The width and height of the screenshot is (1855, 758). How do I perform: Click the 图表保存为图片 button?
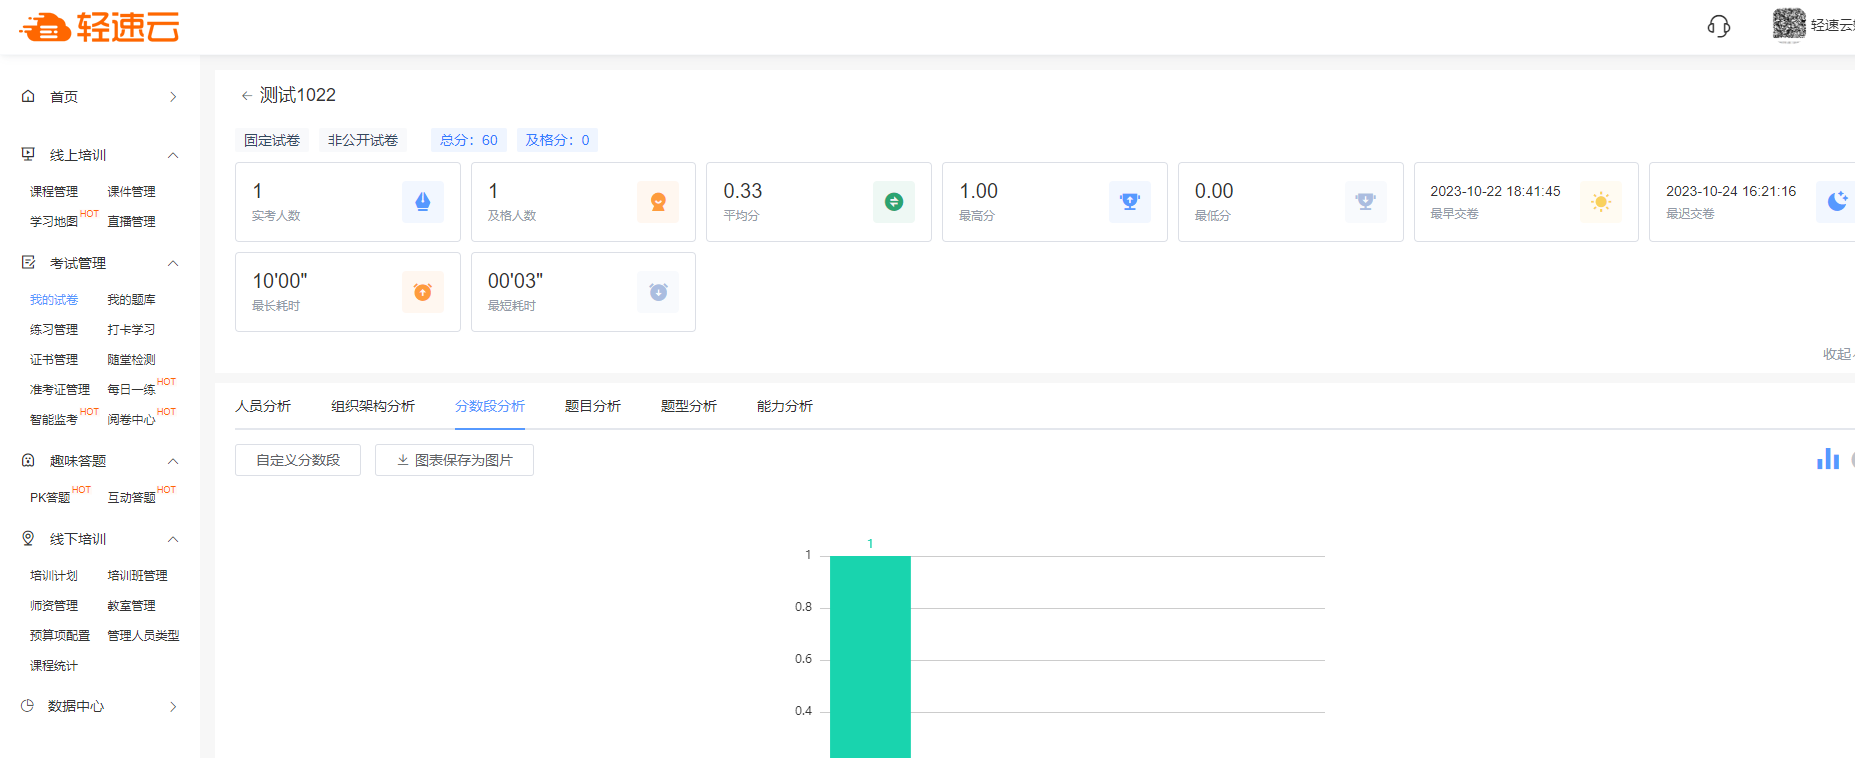(x=454, y=460)
